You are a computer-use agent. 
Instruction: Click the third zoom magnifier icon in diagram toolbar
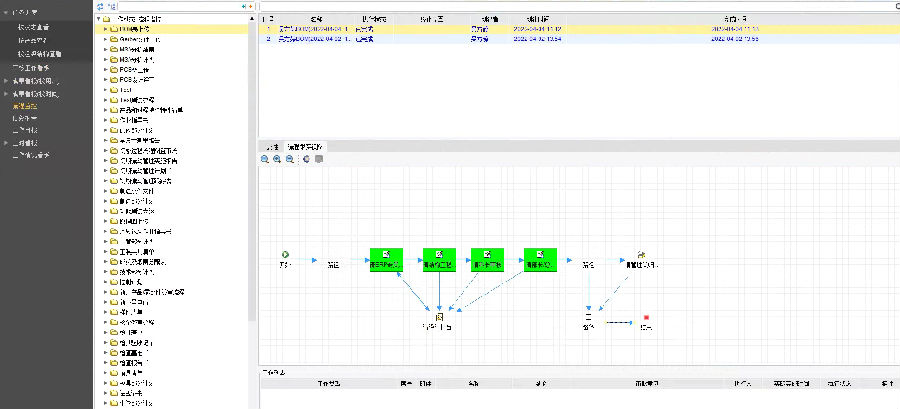pyautogui.click(x=289, y=159)
